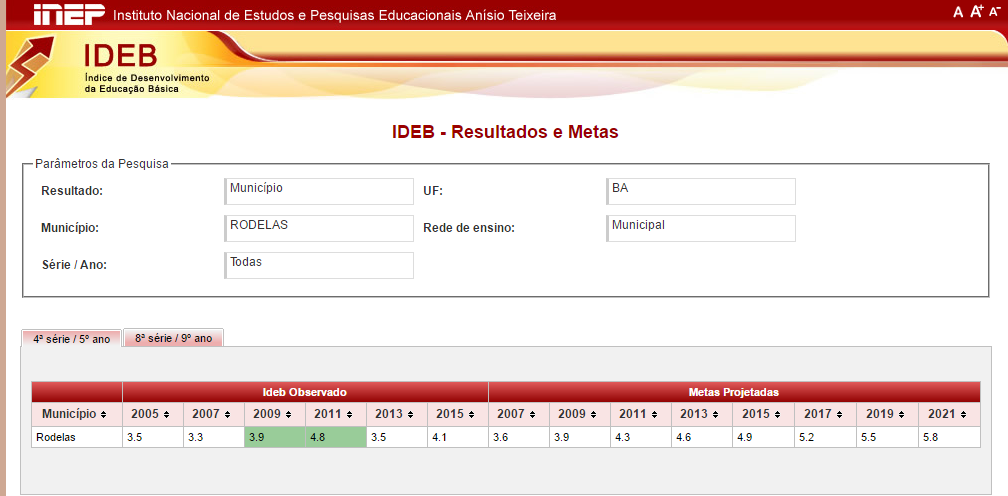Click the IDEB arrow logo

[30, 67]
